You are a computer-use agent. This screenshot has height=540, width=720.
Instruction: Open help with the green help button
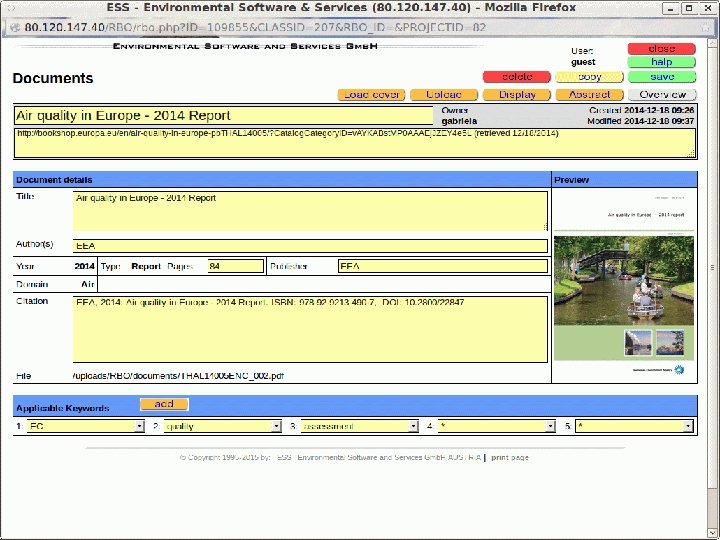point(661,62)
